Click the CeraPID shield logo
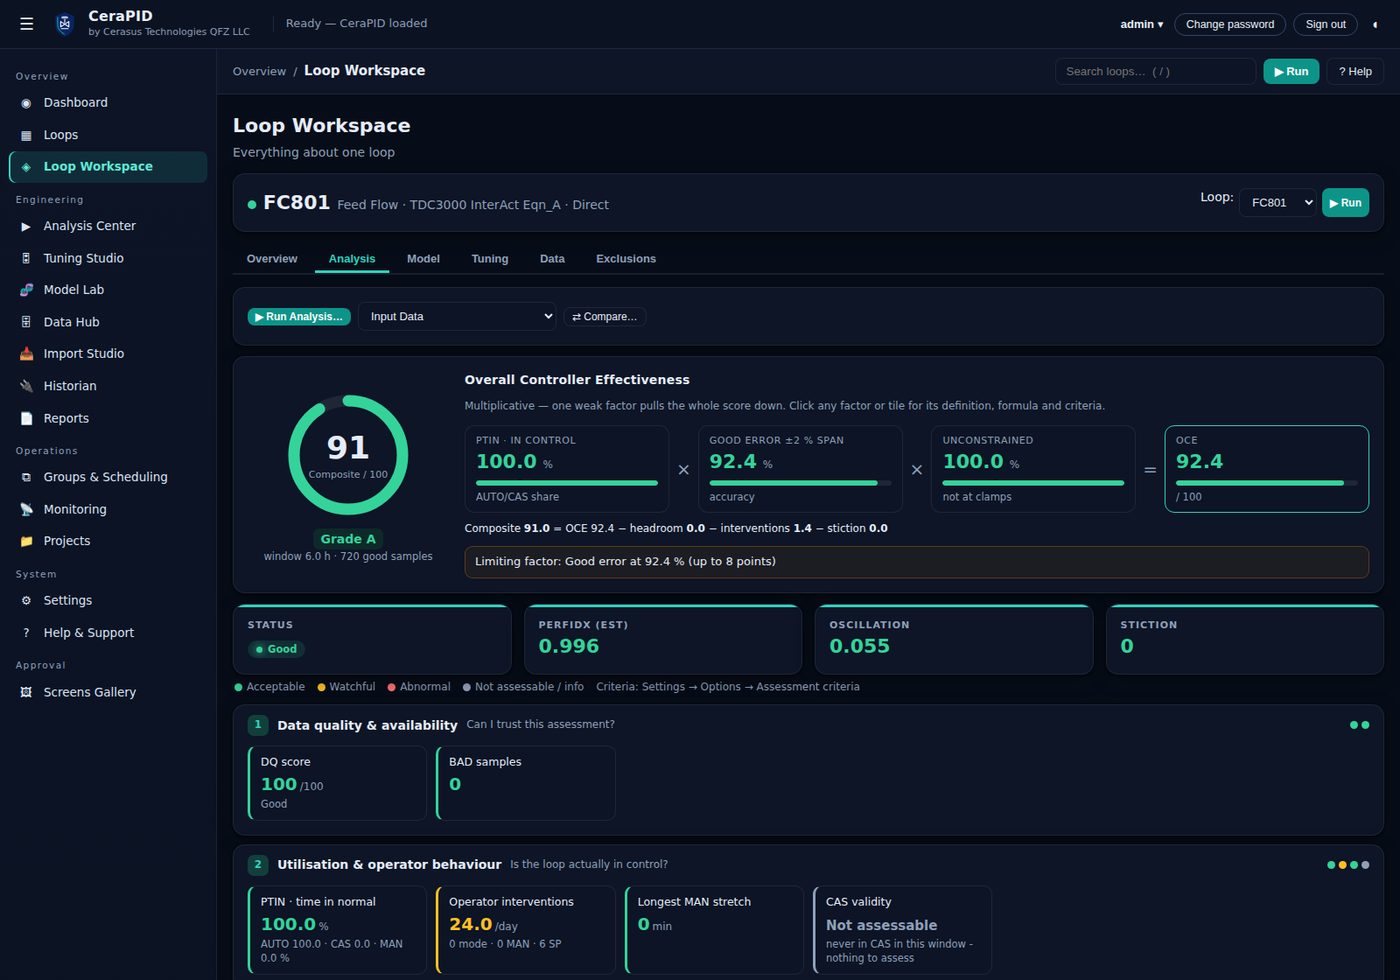1400x980 pixels. (x=64, y=24)
